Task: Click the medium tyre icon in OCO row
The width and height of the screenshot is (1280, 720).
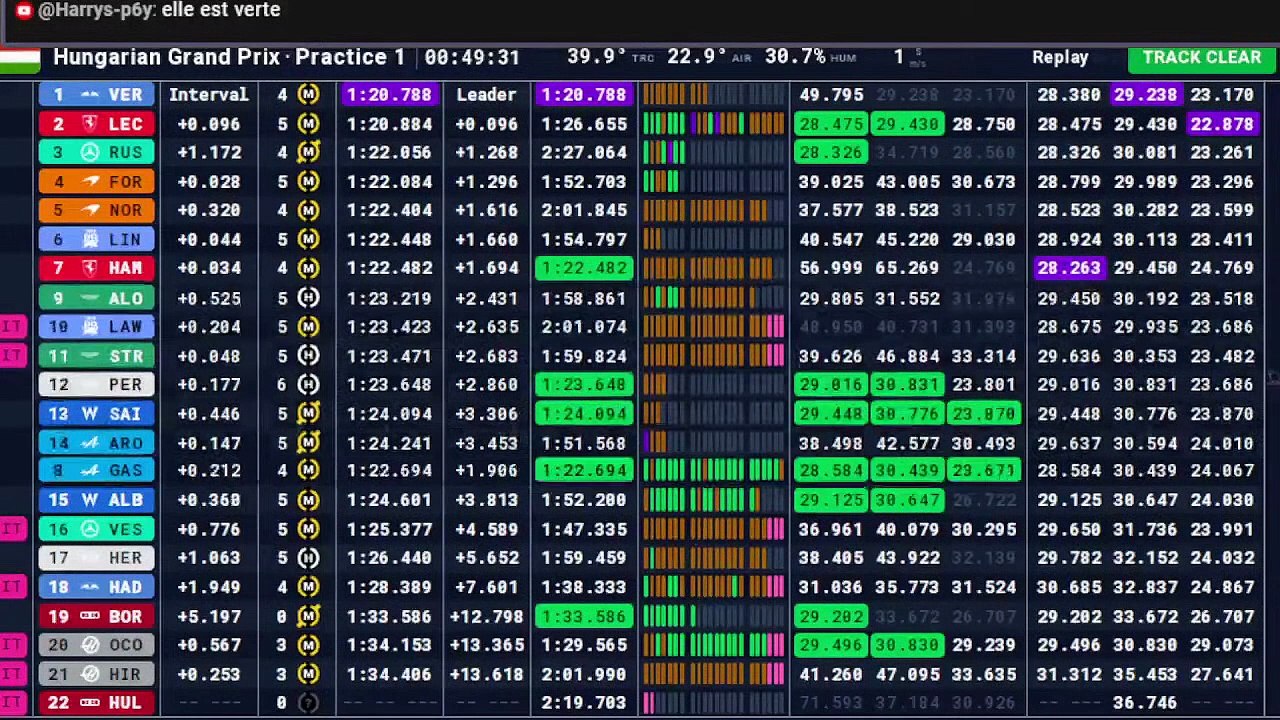Action: tap(308, 645)
